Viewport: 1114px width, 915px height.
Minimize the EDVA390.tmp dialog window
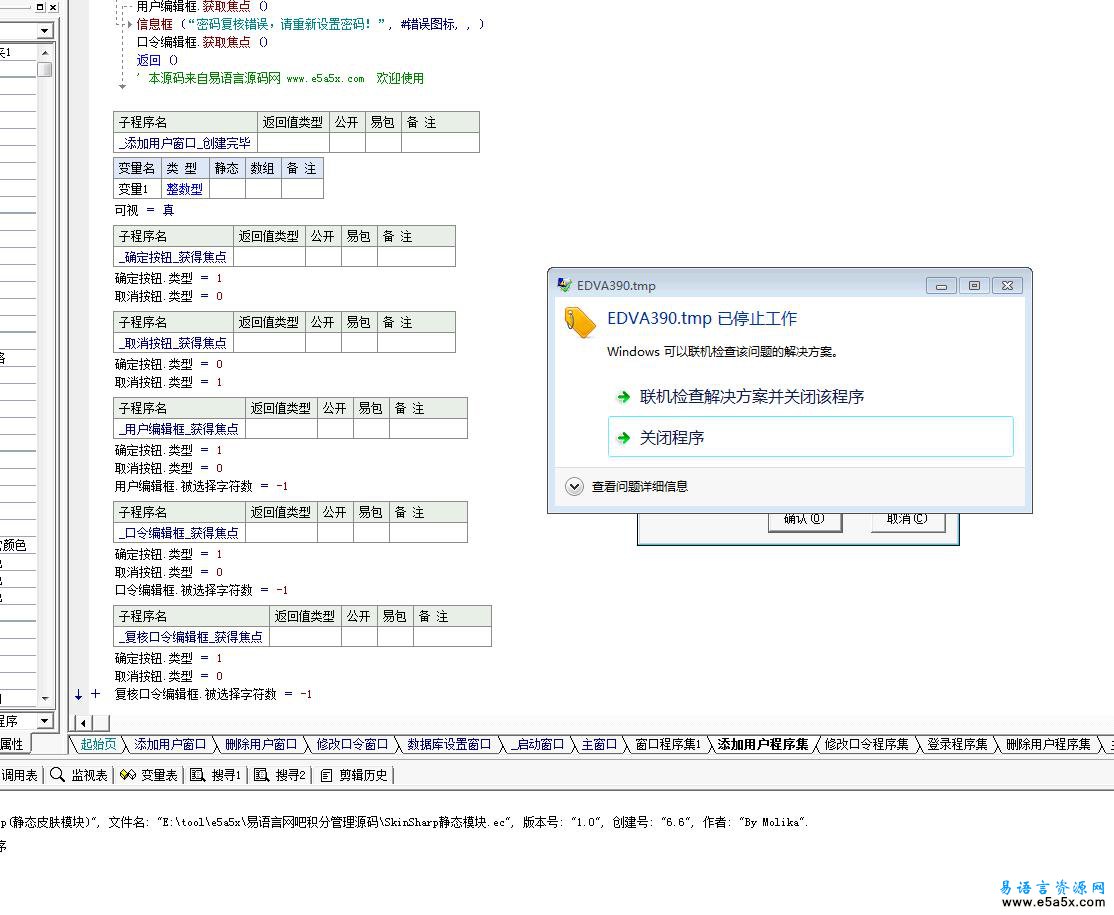tap(941, 286)
